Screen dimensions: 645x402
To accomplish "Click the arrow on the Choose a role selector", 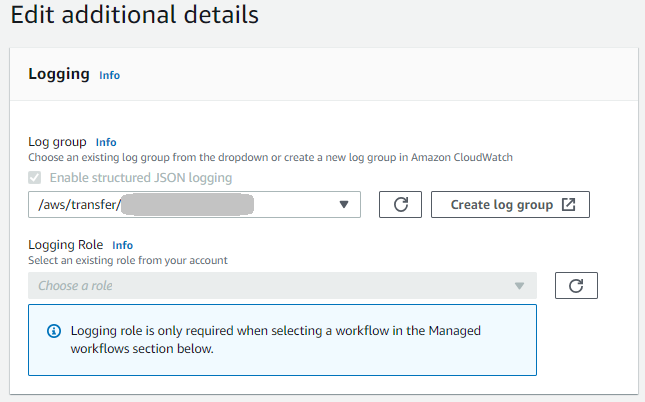I will [x=519, y=286].
